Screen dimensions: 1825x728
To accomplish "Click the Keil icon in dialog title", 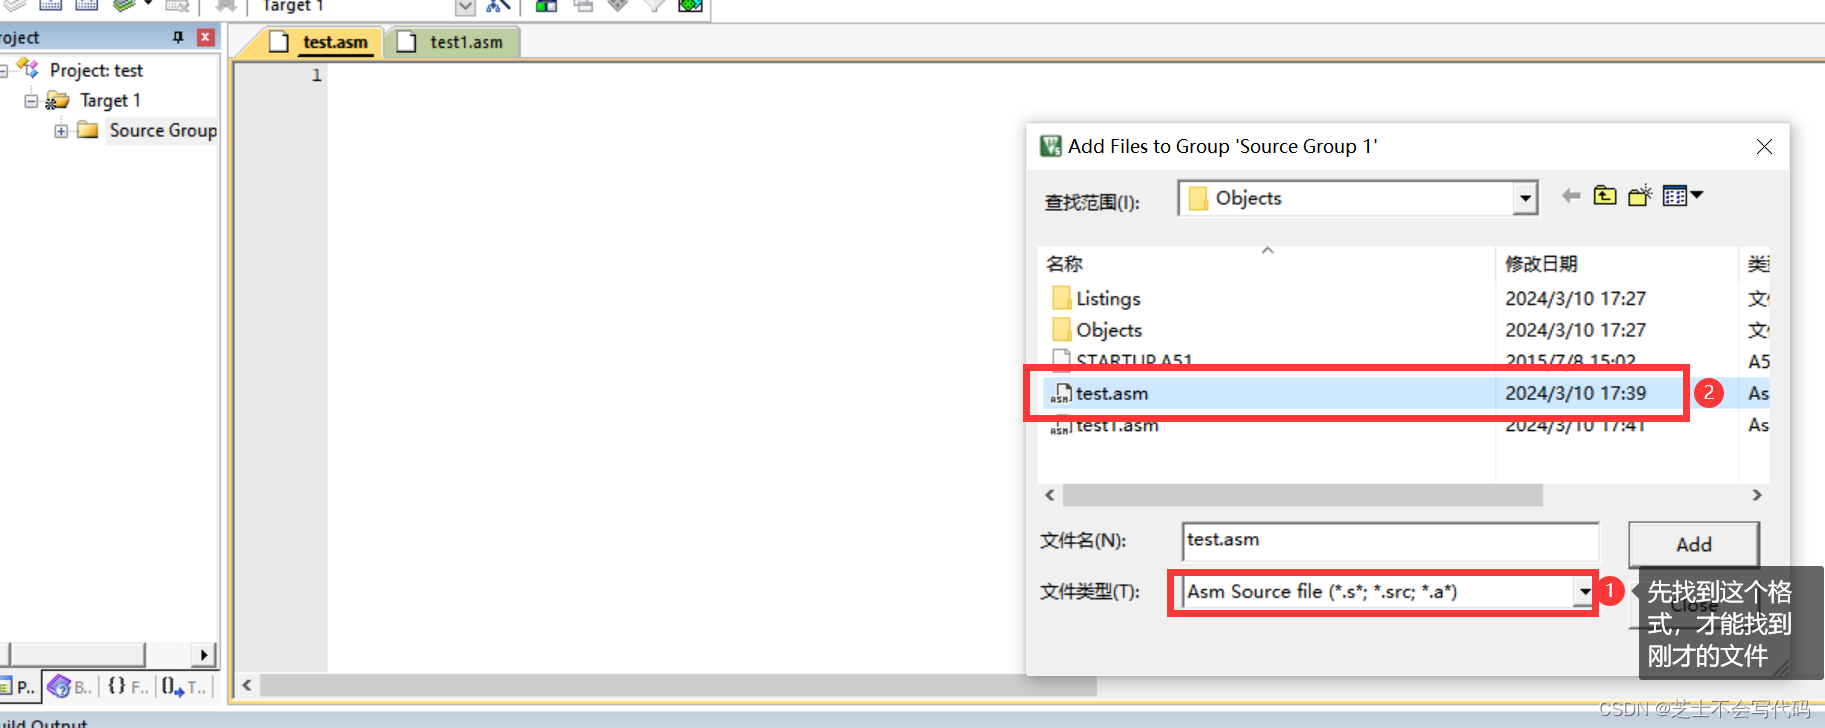I will [x=1050, y=146].
